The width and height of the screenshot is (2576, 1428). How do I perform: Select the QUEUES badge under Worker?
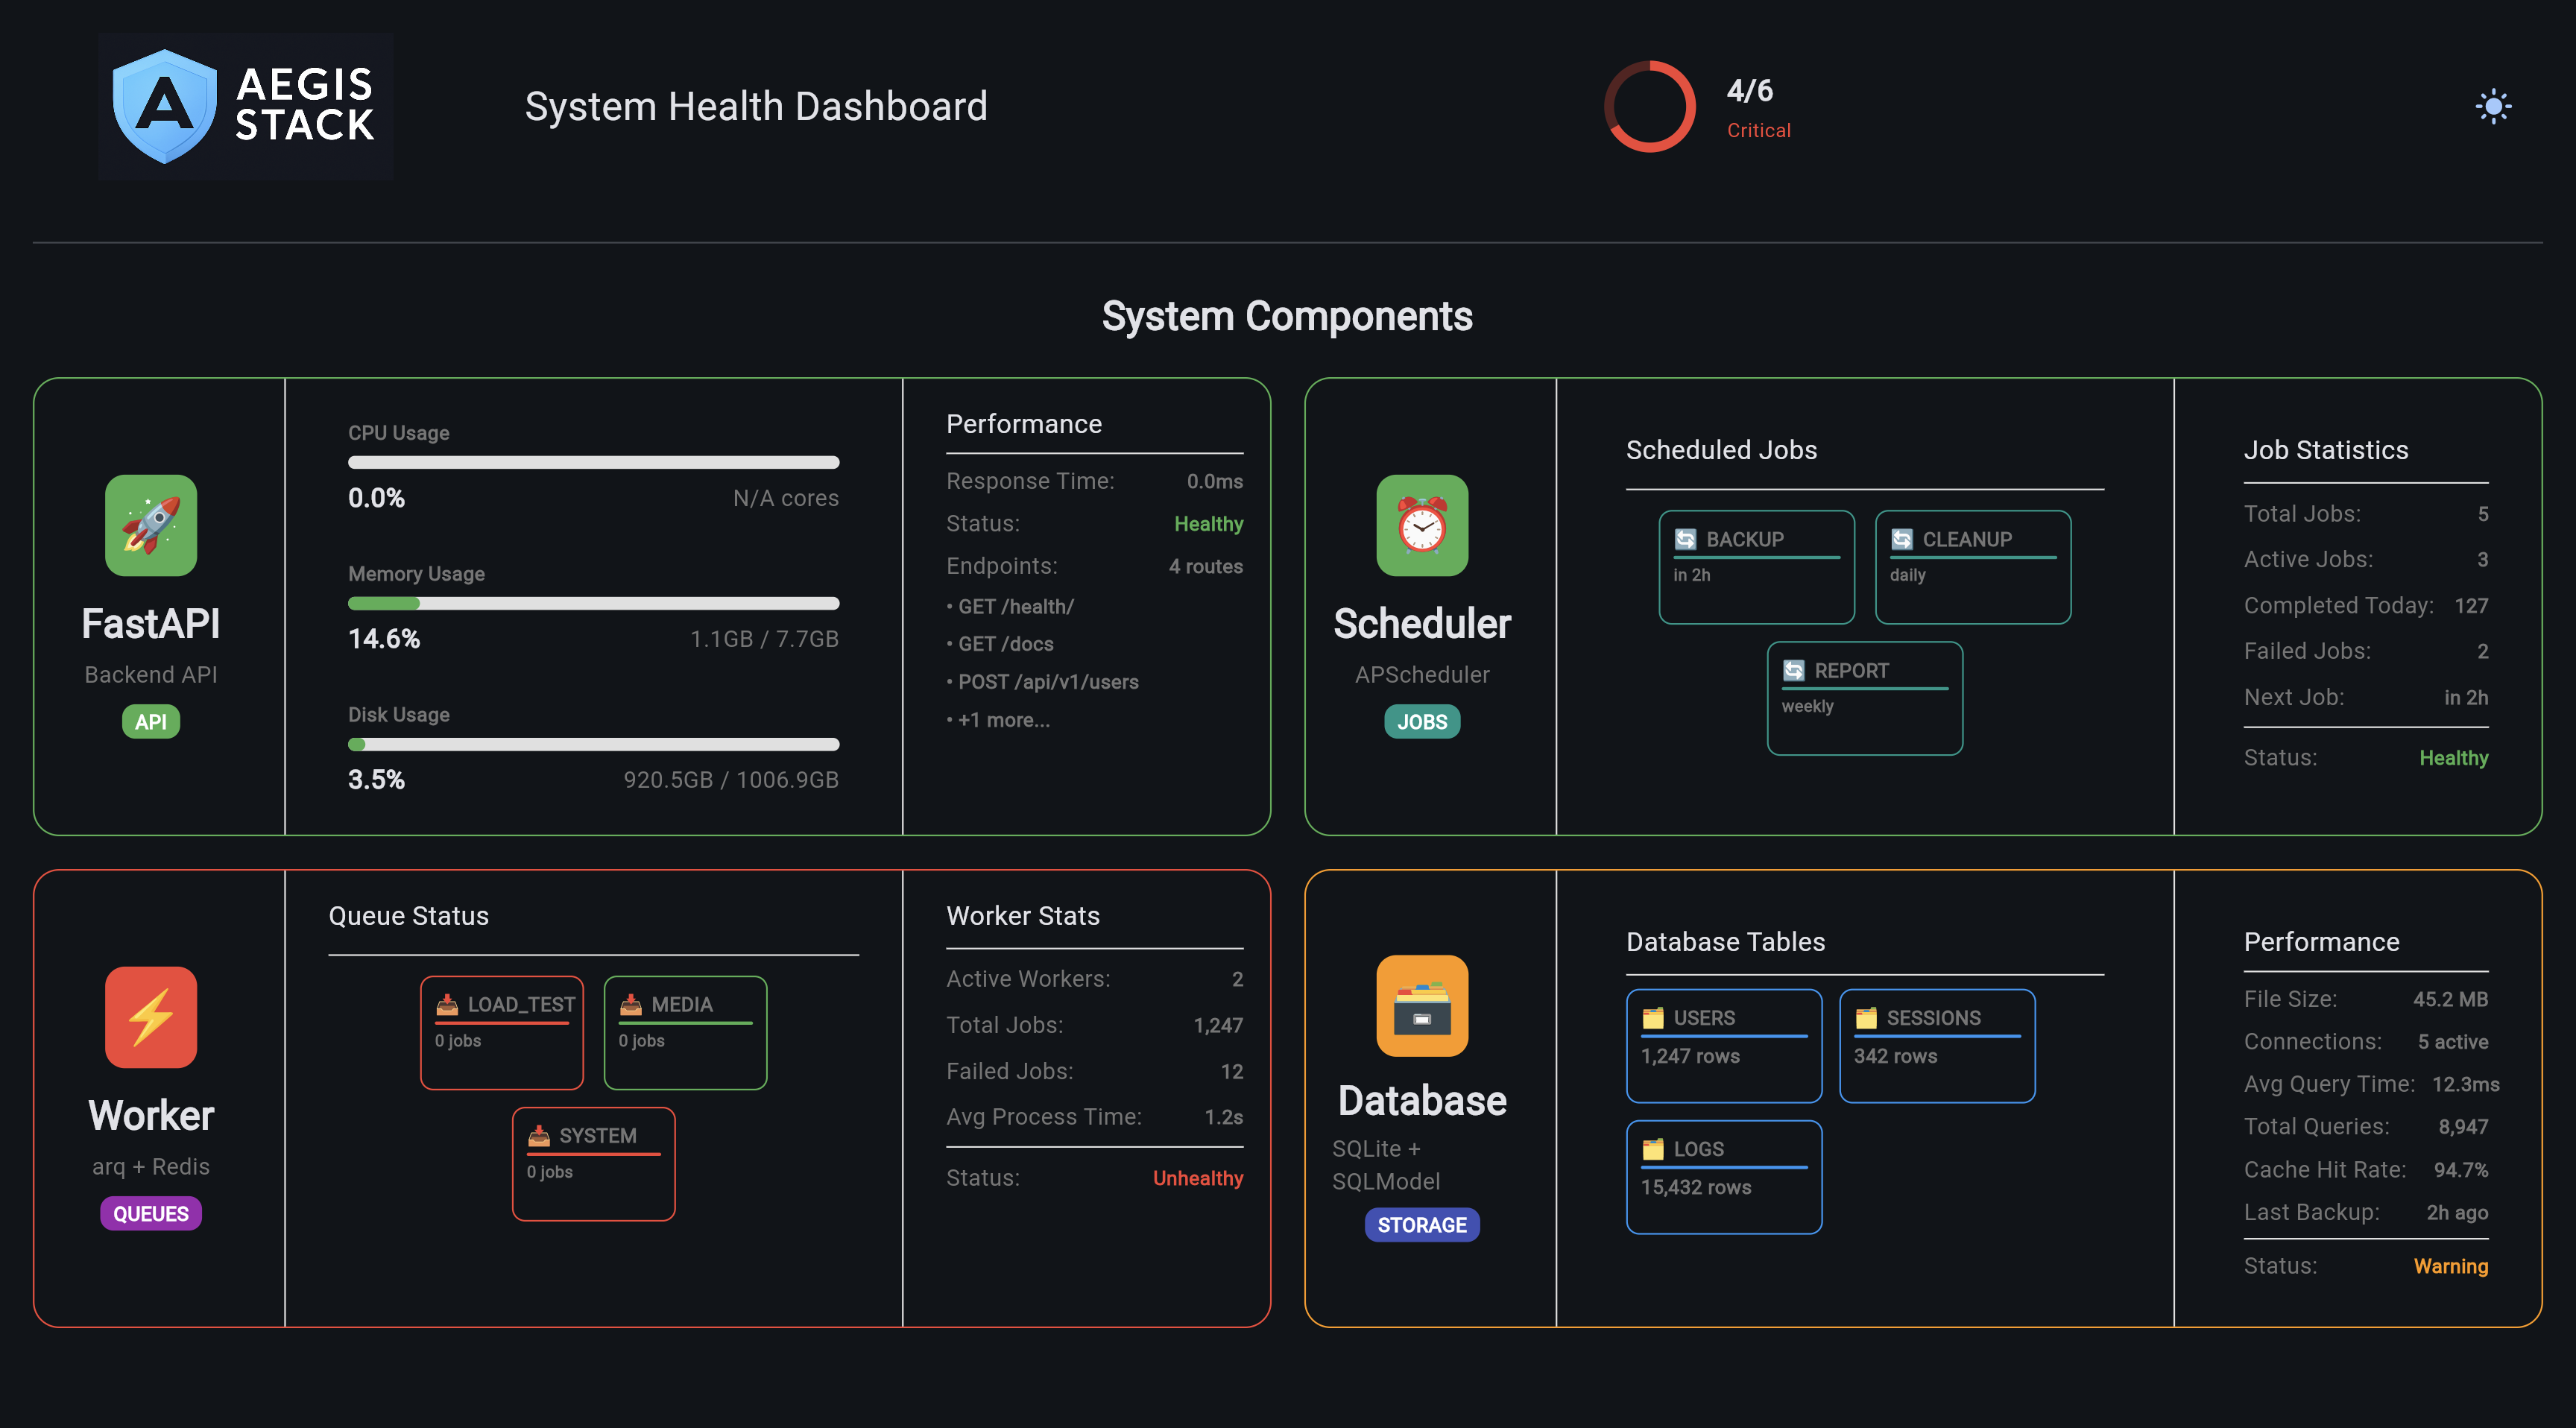[x=151, y=1214]
